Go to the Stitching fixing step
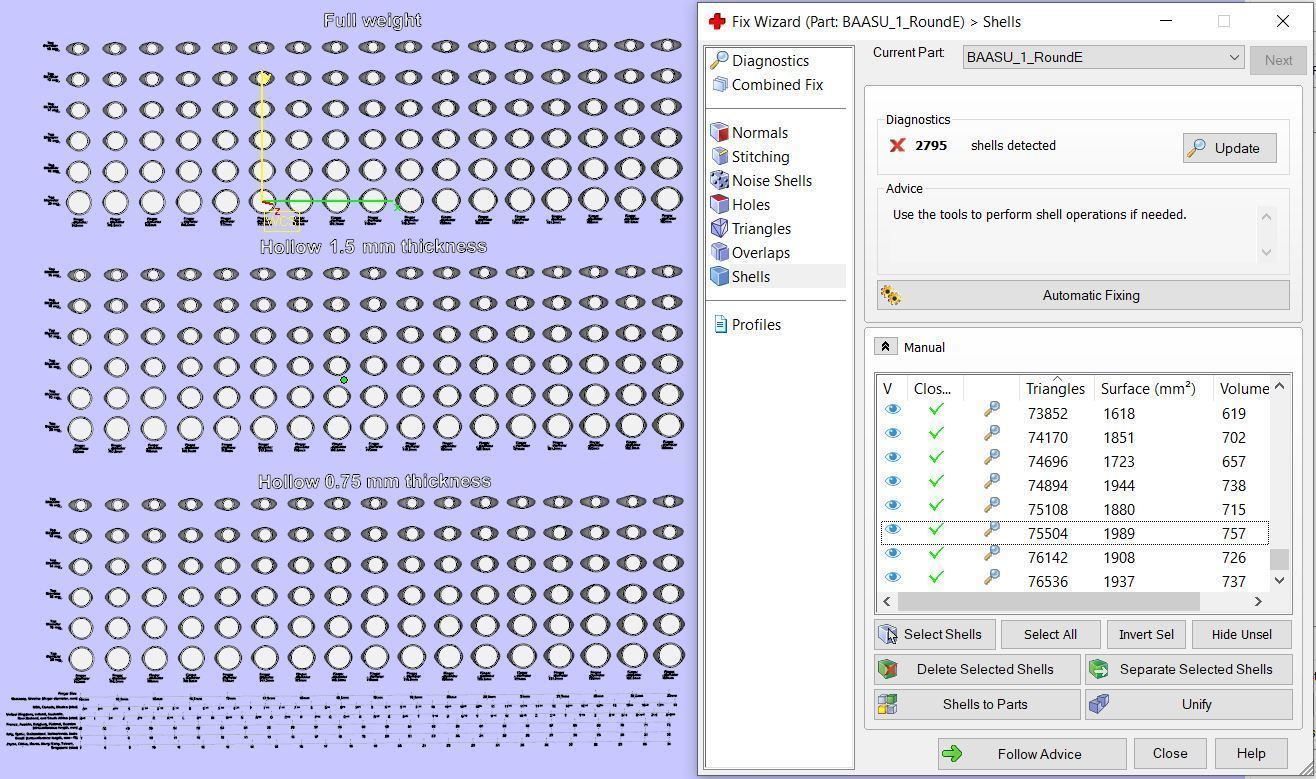The width and height of the screenshot is (1316, 779). (750, 157)
